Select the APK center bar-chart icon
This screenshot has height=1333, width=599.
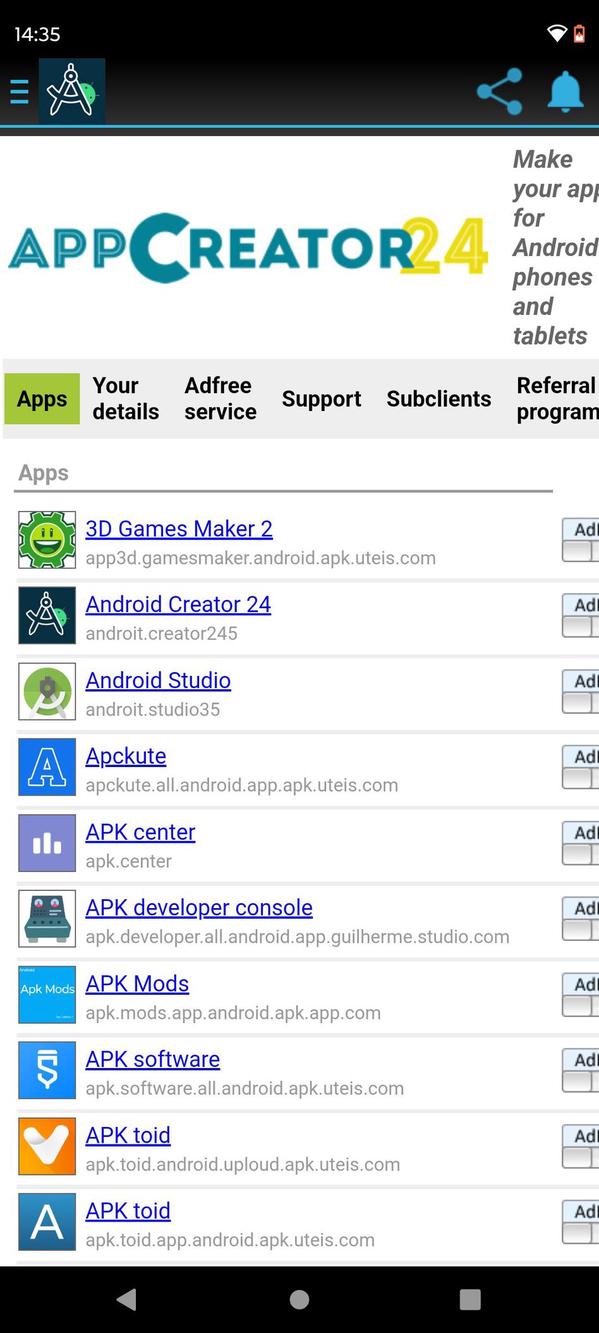(x=47, y=843)
